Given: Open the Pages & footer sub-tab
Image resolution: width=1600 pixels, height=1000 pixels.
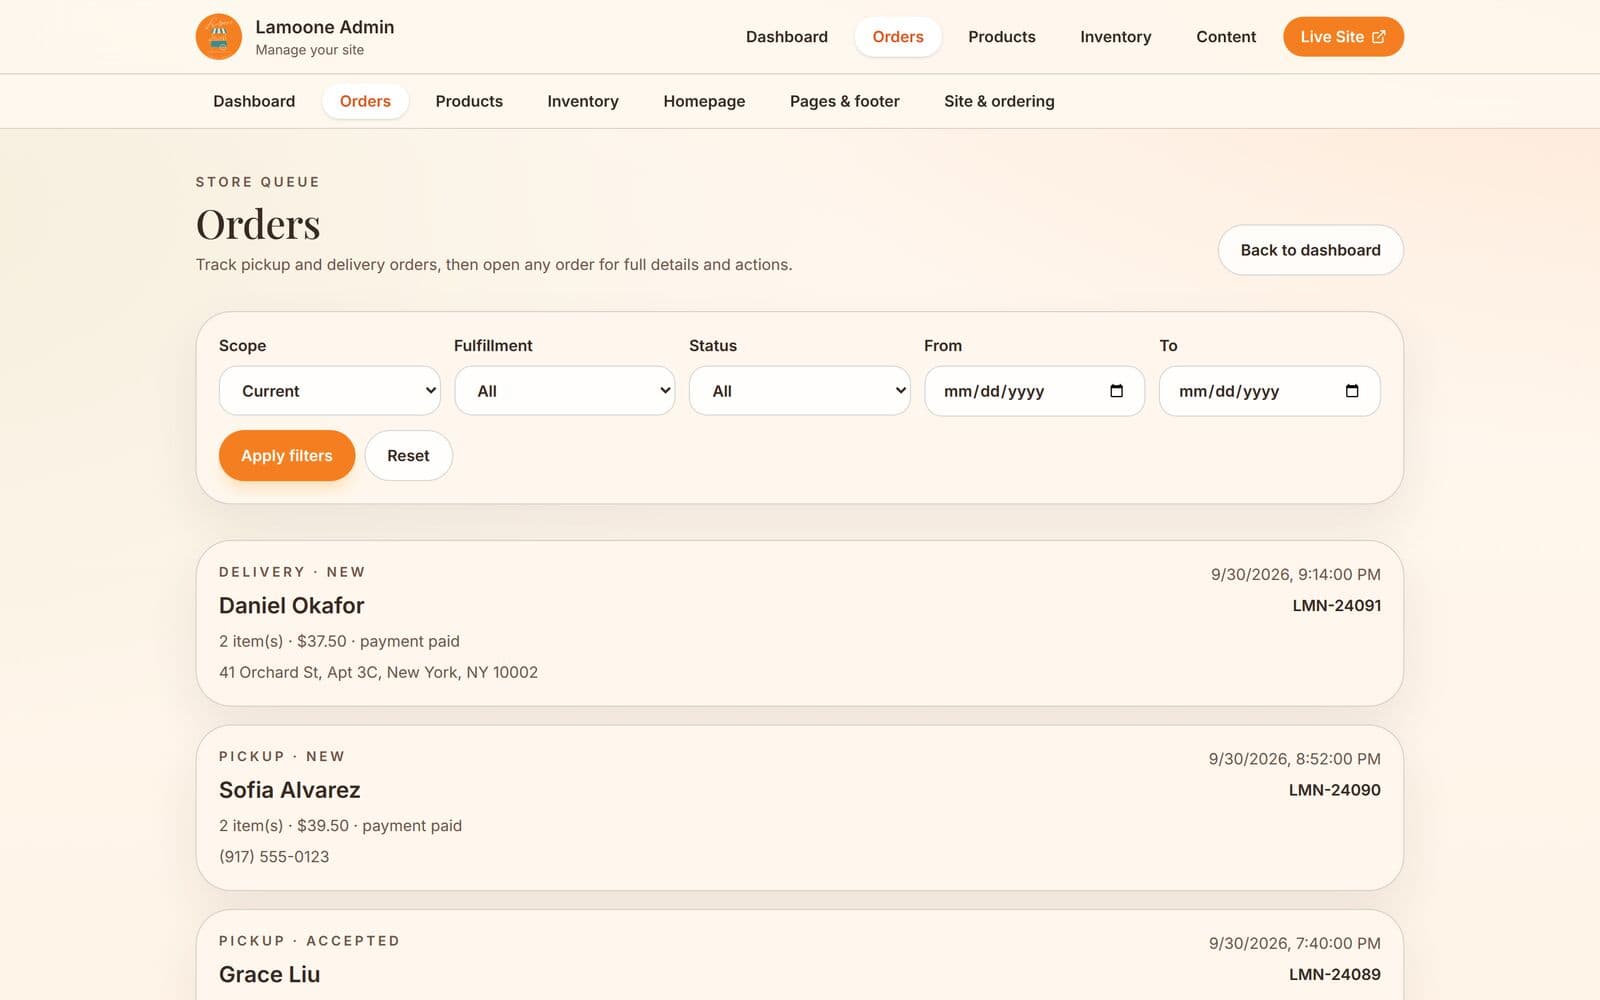Looking at the screenshot, I should [845, 101].
